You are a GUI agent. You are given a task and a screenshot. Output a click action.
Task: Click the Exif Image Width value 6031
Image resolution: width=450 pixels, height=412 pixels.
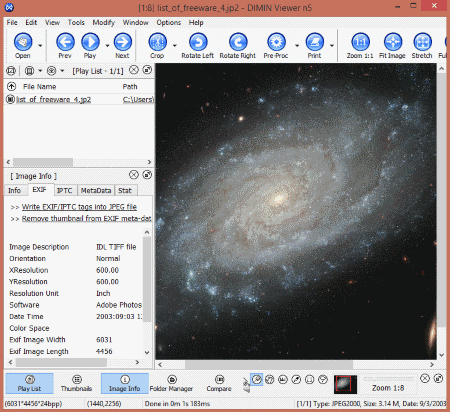pyautogui.click(x=104, y=340)
